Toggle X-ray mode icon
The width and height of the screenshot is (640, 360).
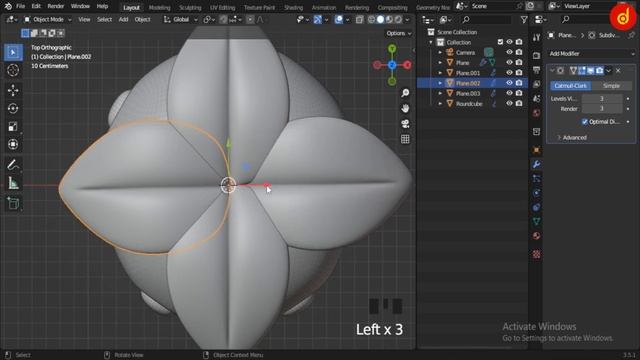[x=359, y=19]
